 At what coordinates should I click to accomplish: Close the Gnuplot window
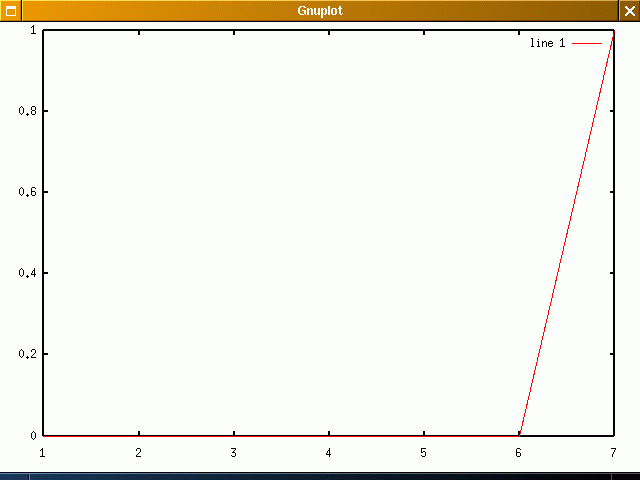pos(629,11)
